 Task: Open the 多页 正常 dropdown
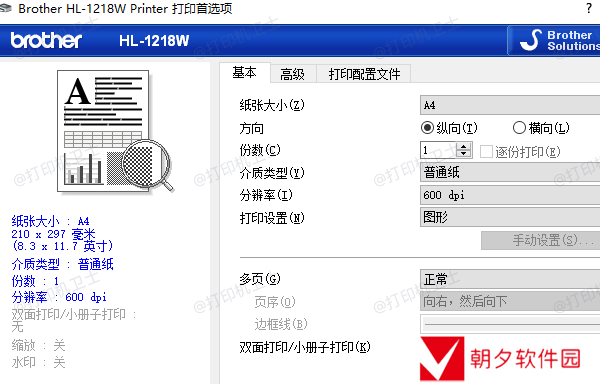(510, 279)
